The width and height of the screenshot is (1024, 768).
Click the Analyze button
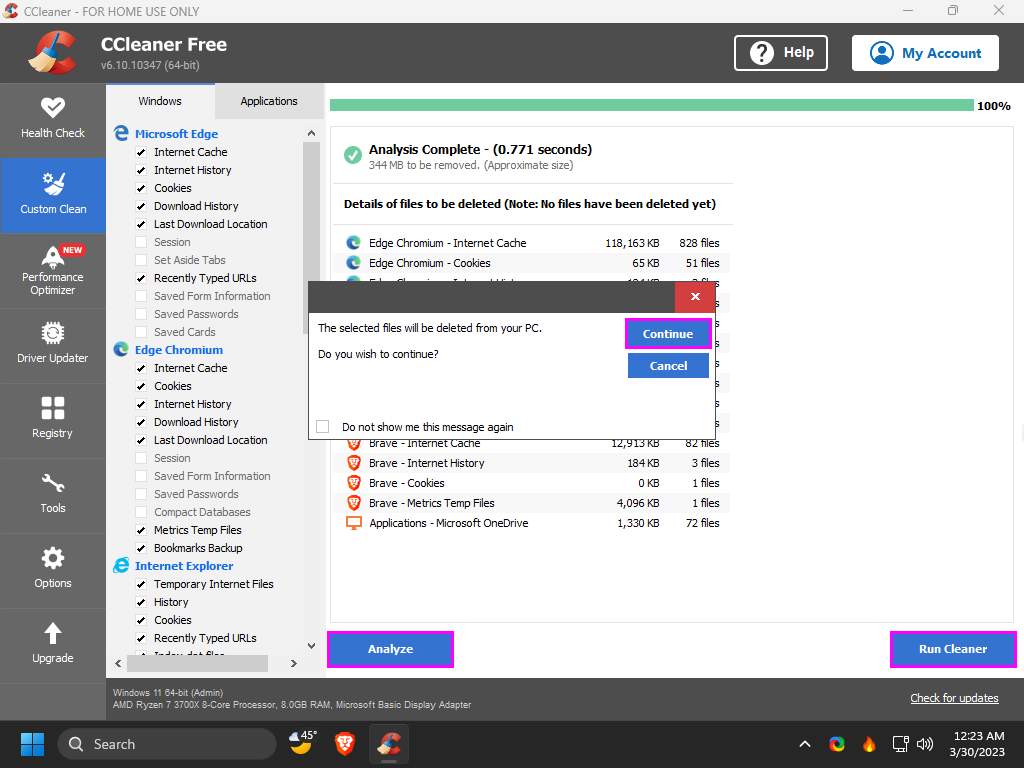[391, 649]
